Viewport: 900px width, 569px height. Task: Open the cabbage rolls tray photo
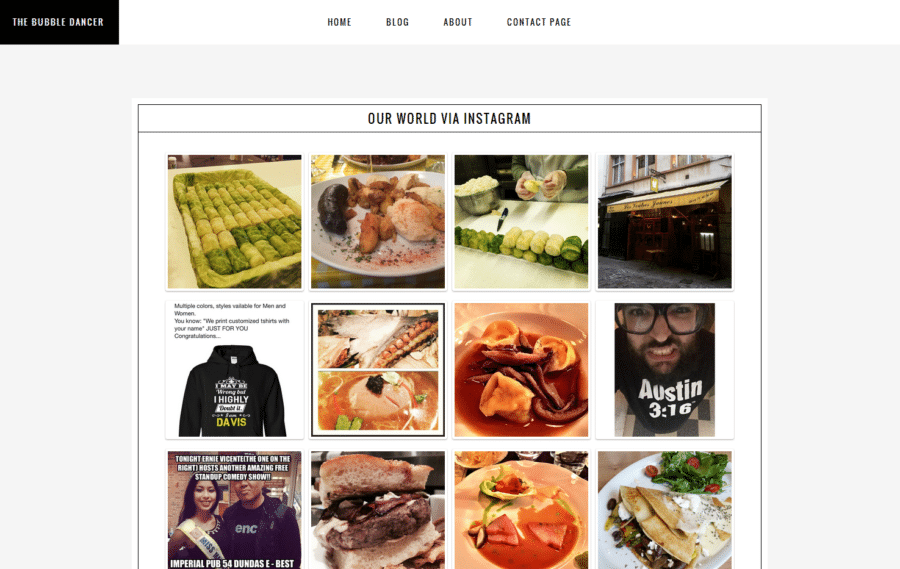[x=234, y=222]
